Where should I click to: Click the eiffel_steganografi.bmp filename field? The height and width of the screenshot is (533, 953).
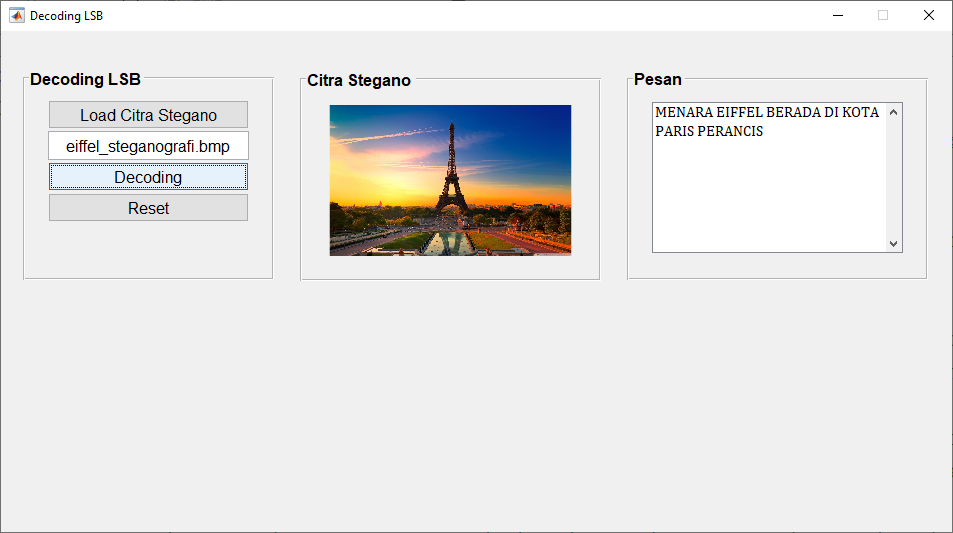pyautogui.click(x=148, y=146)
